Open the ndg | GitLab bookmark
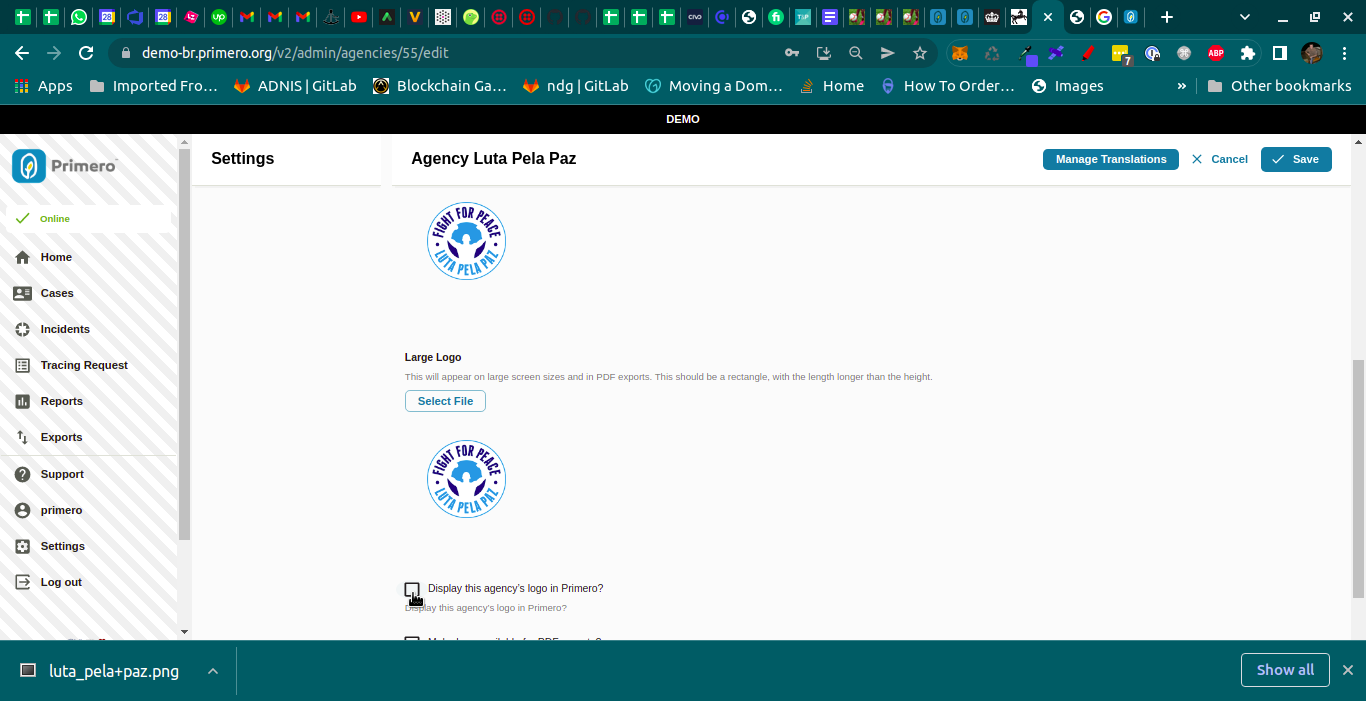This screenshot has width=1366, height=701. click(576, 86)
